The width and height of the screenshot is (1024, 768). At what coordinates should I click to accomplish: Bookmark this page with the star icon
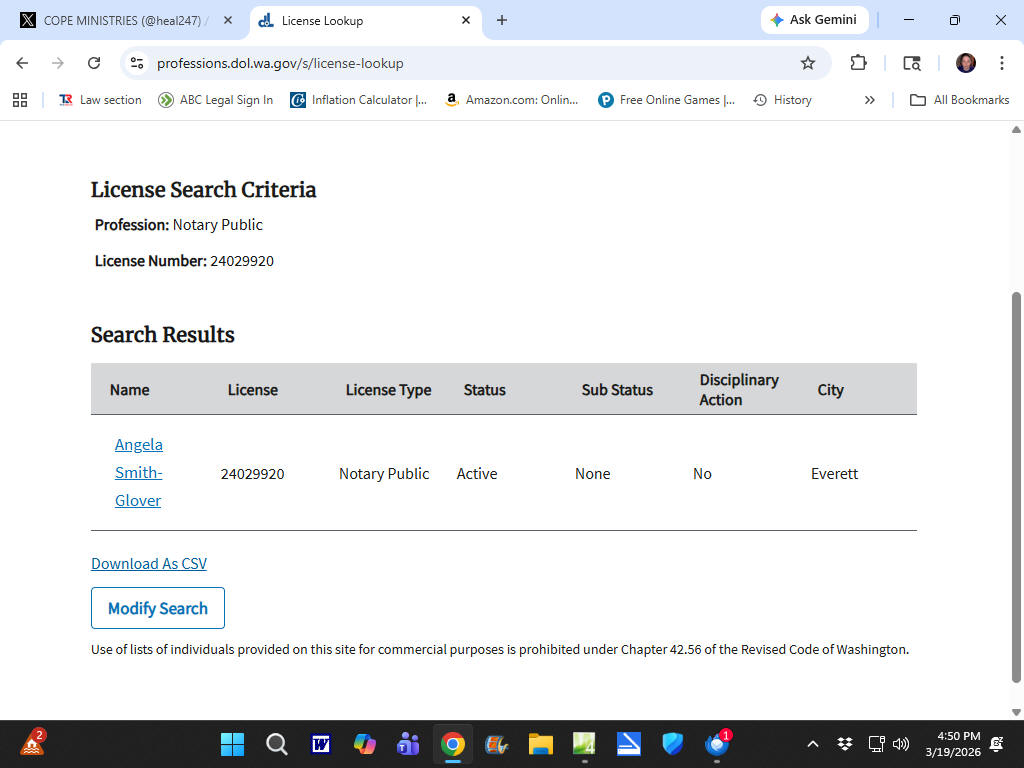click(x=808, y=63)
